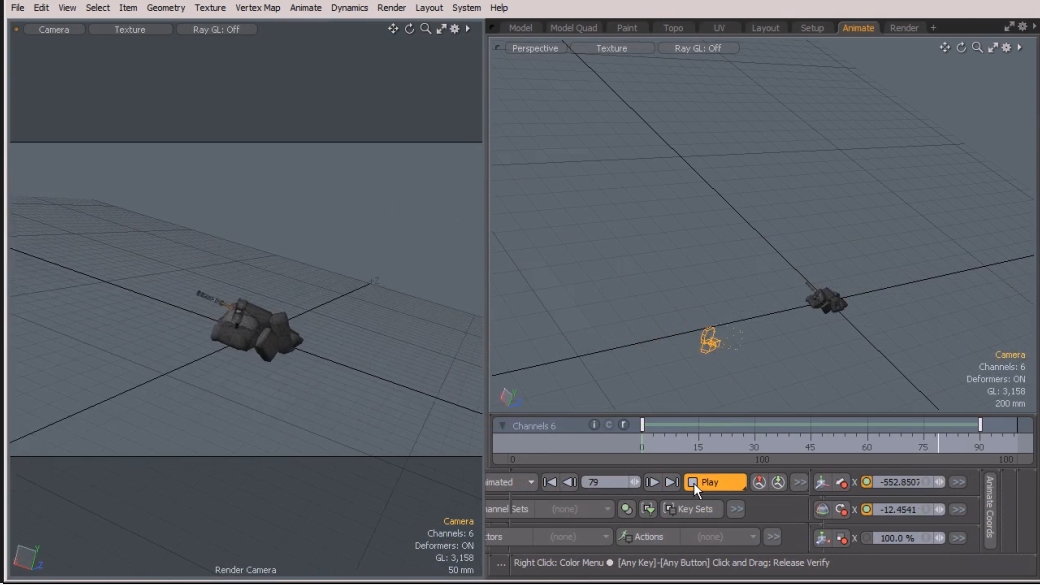This screenshot has height=585, width=1040.
Task: Open the Dynamics menu
Action: pos(350,7)
